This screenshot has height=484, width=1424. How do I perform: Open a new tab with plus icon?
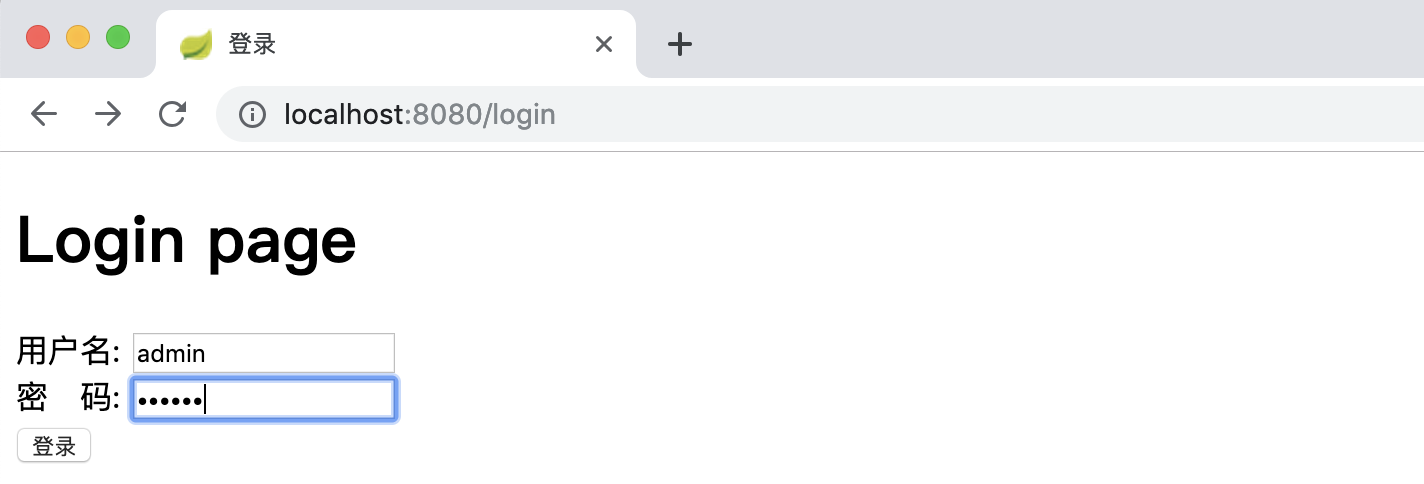pos(680,44)
